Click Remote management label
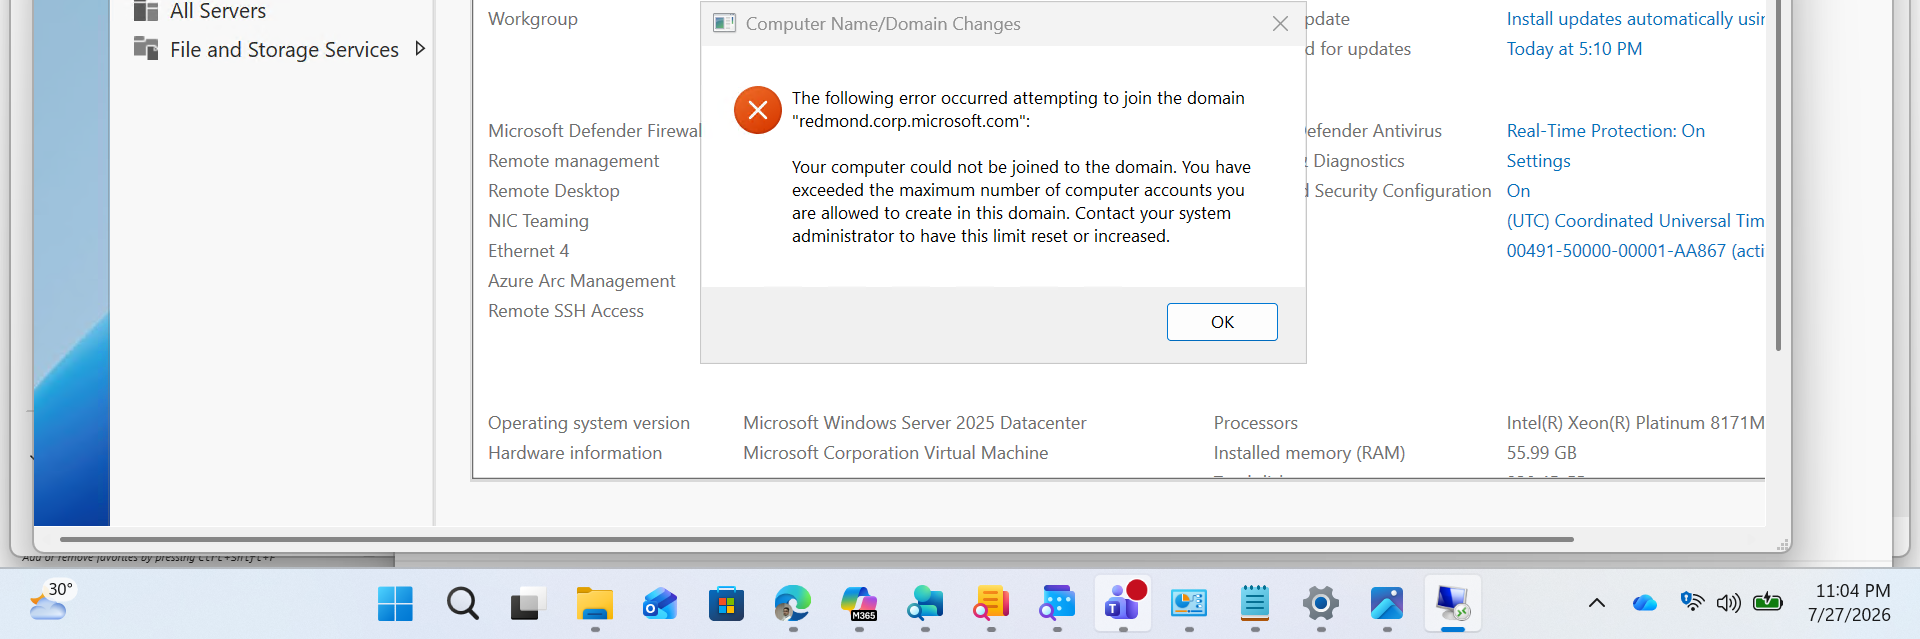 pyautogui.click(x=573, y=161)
